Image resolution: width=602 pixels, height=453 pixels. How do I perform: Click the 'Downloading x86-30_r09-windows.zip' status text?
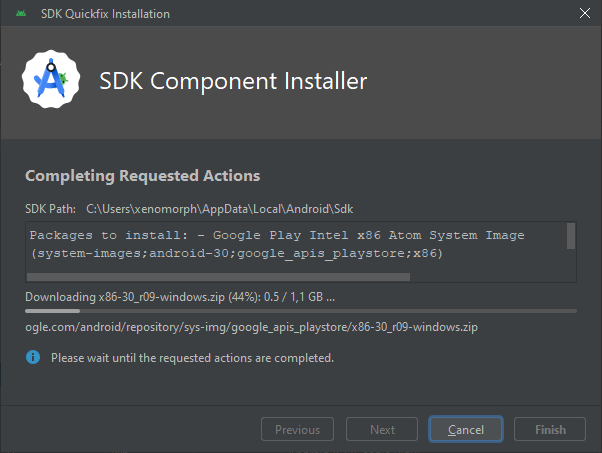click(180, 297)
